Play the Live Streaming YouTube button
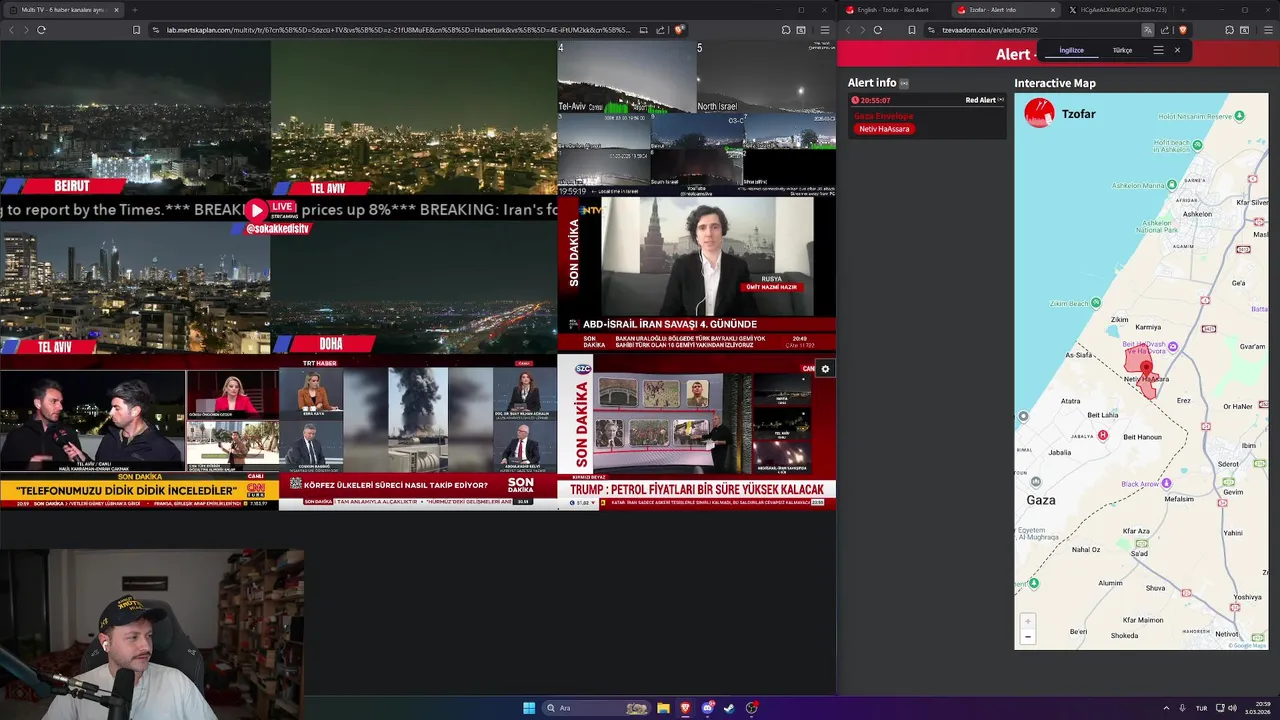Image resolution: width=1280 pixels, height=720 pixels. (257, 210)
